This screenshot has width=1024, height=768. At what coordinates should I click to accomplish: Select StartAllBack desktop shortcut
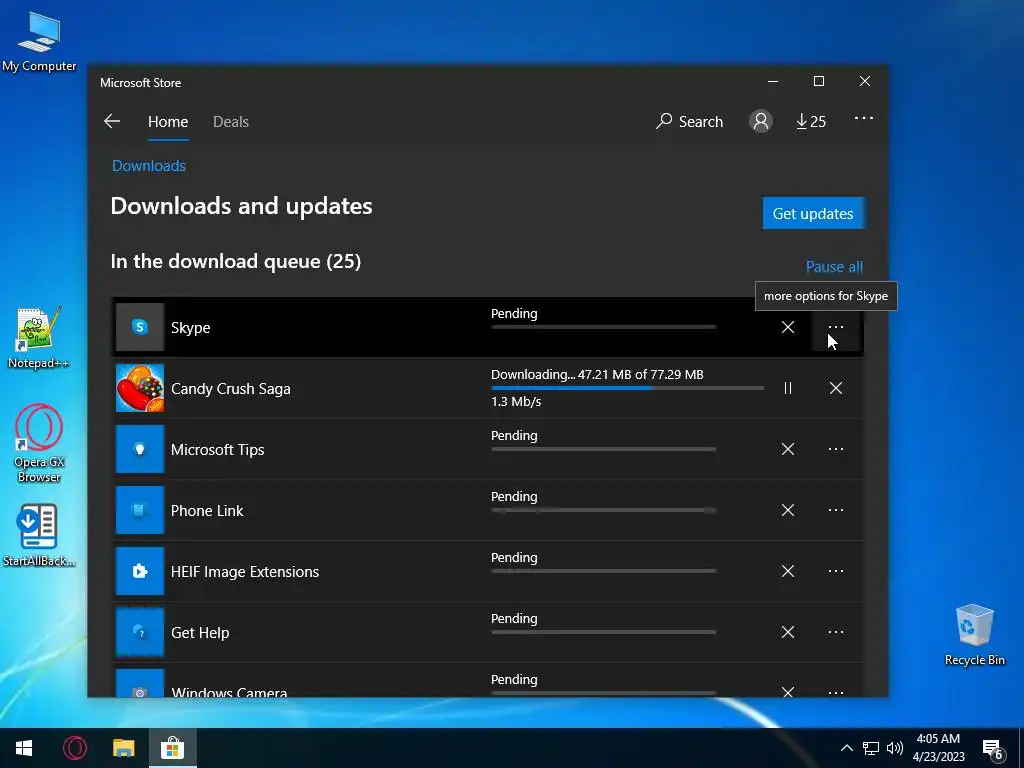(39, 536)
